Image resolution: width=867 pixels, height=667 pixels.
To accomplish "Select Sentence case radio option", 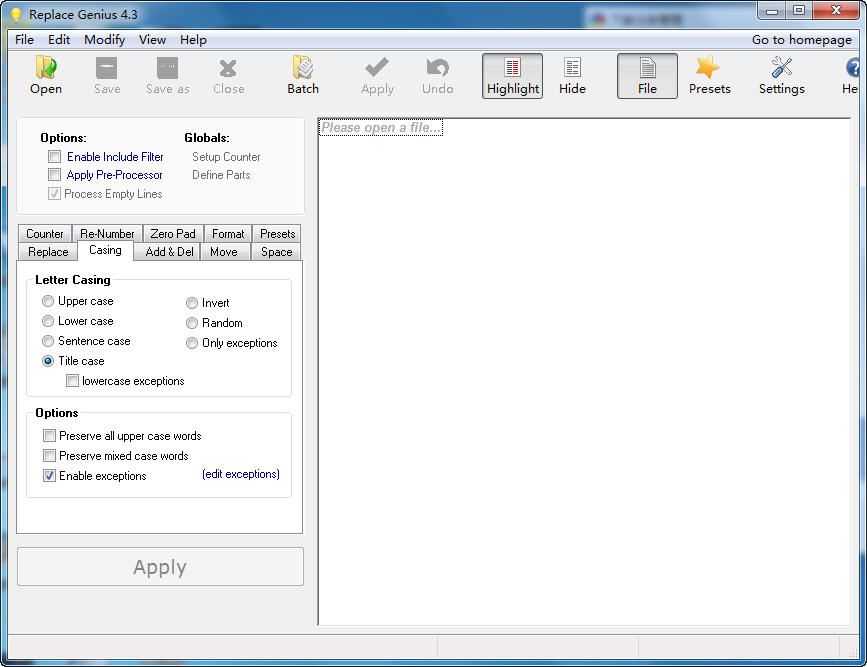I will click(x=48, y=341).
